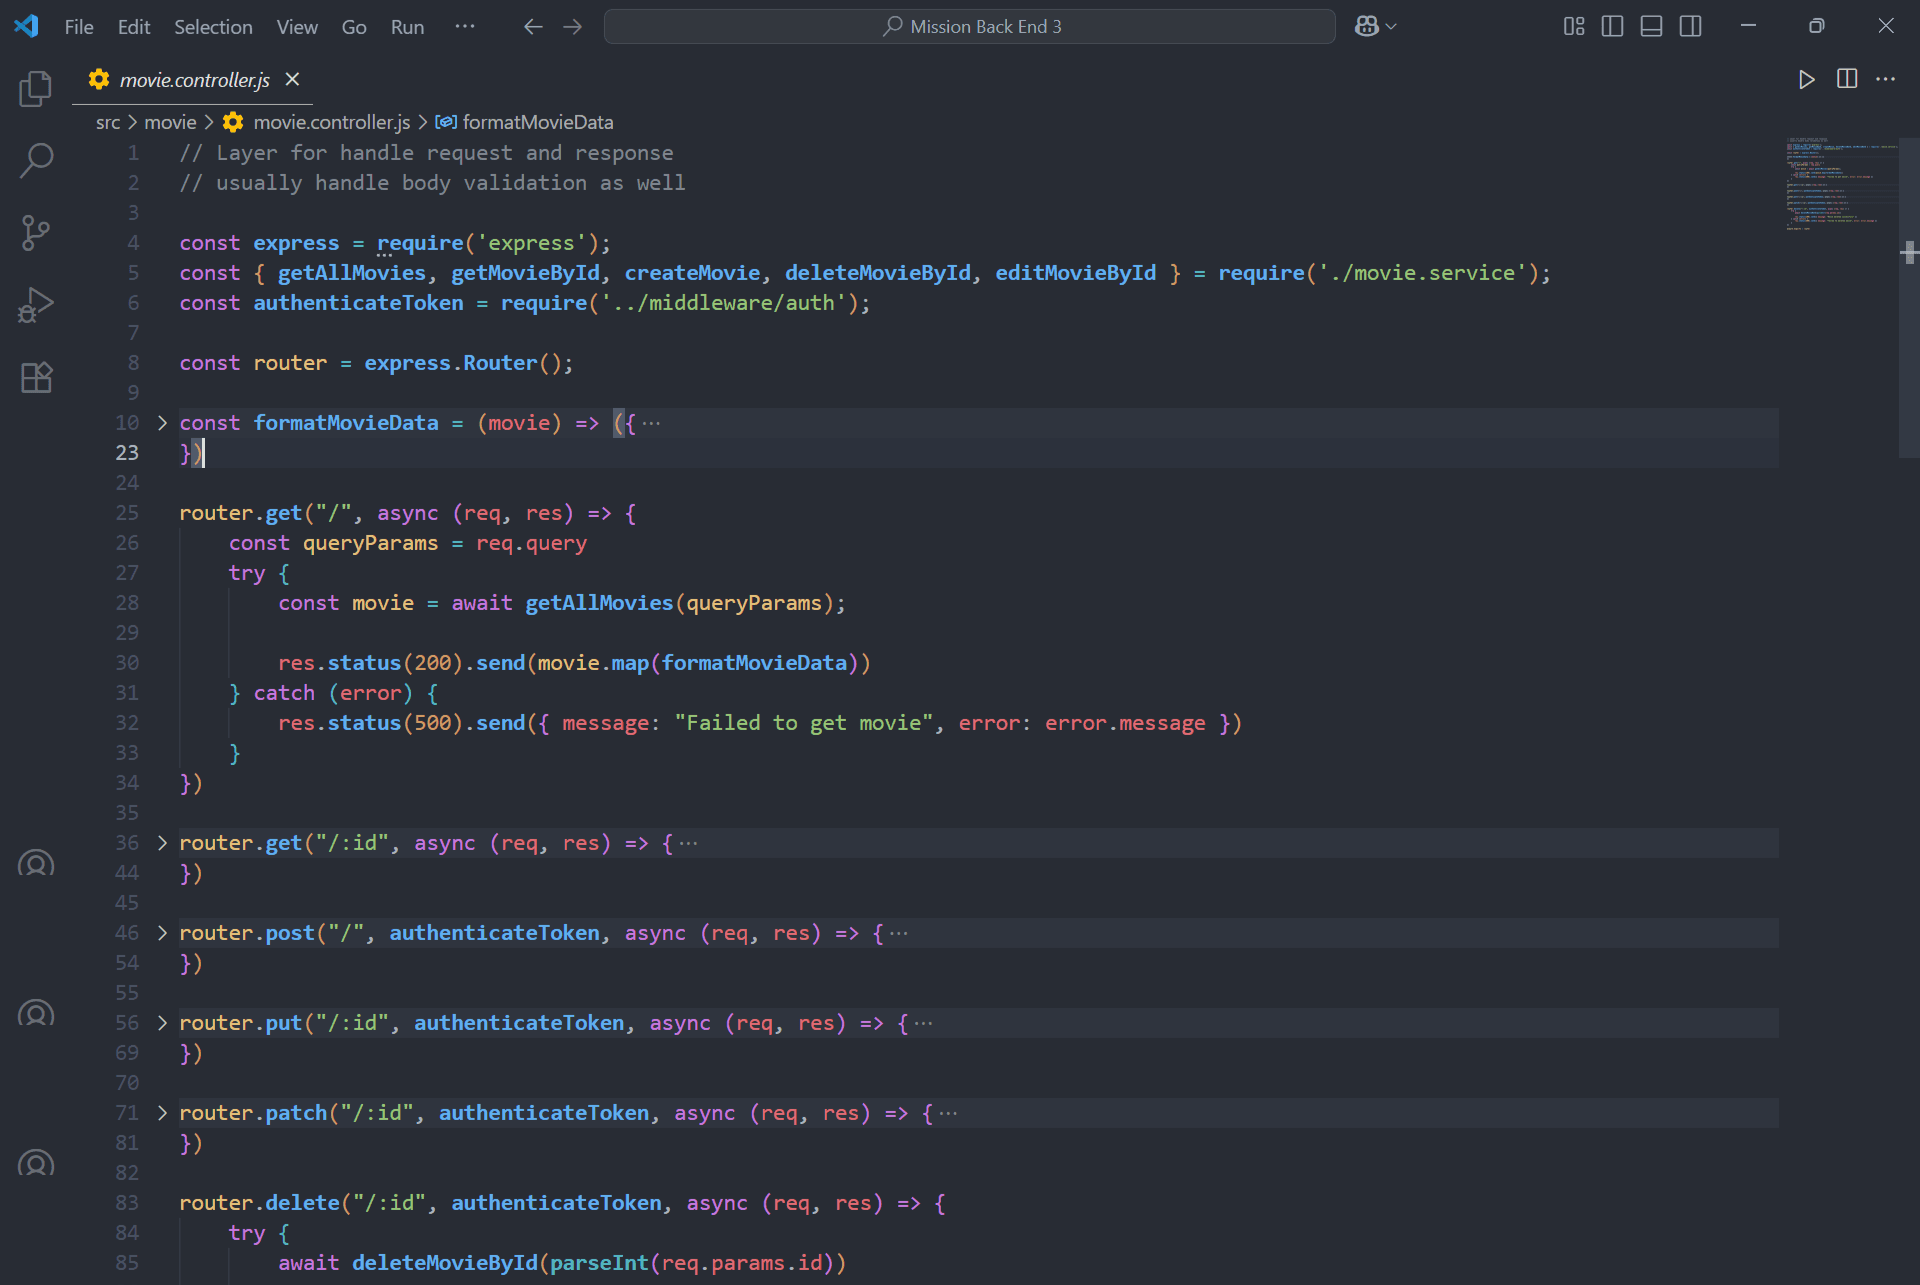The image size is (1920, 1285).
Task: Click the VS Code logo icon
Action: [x=27, y=26]
